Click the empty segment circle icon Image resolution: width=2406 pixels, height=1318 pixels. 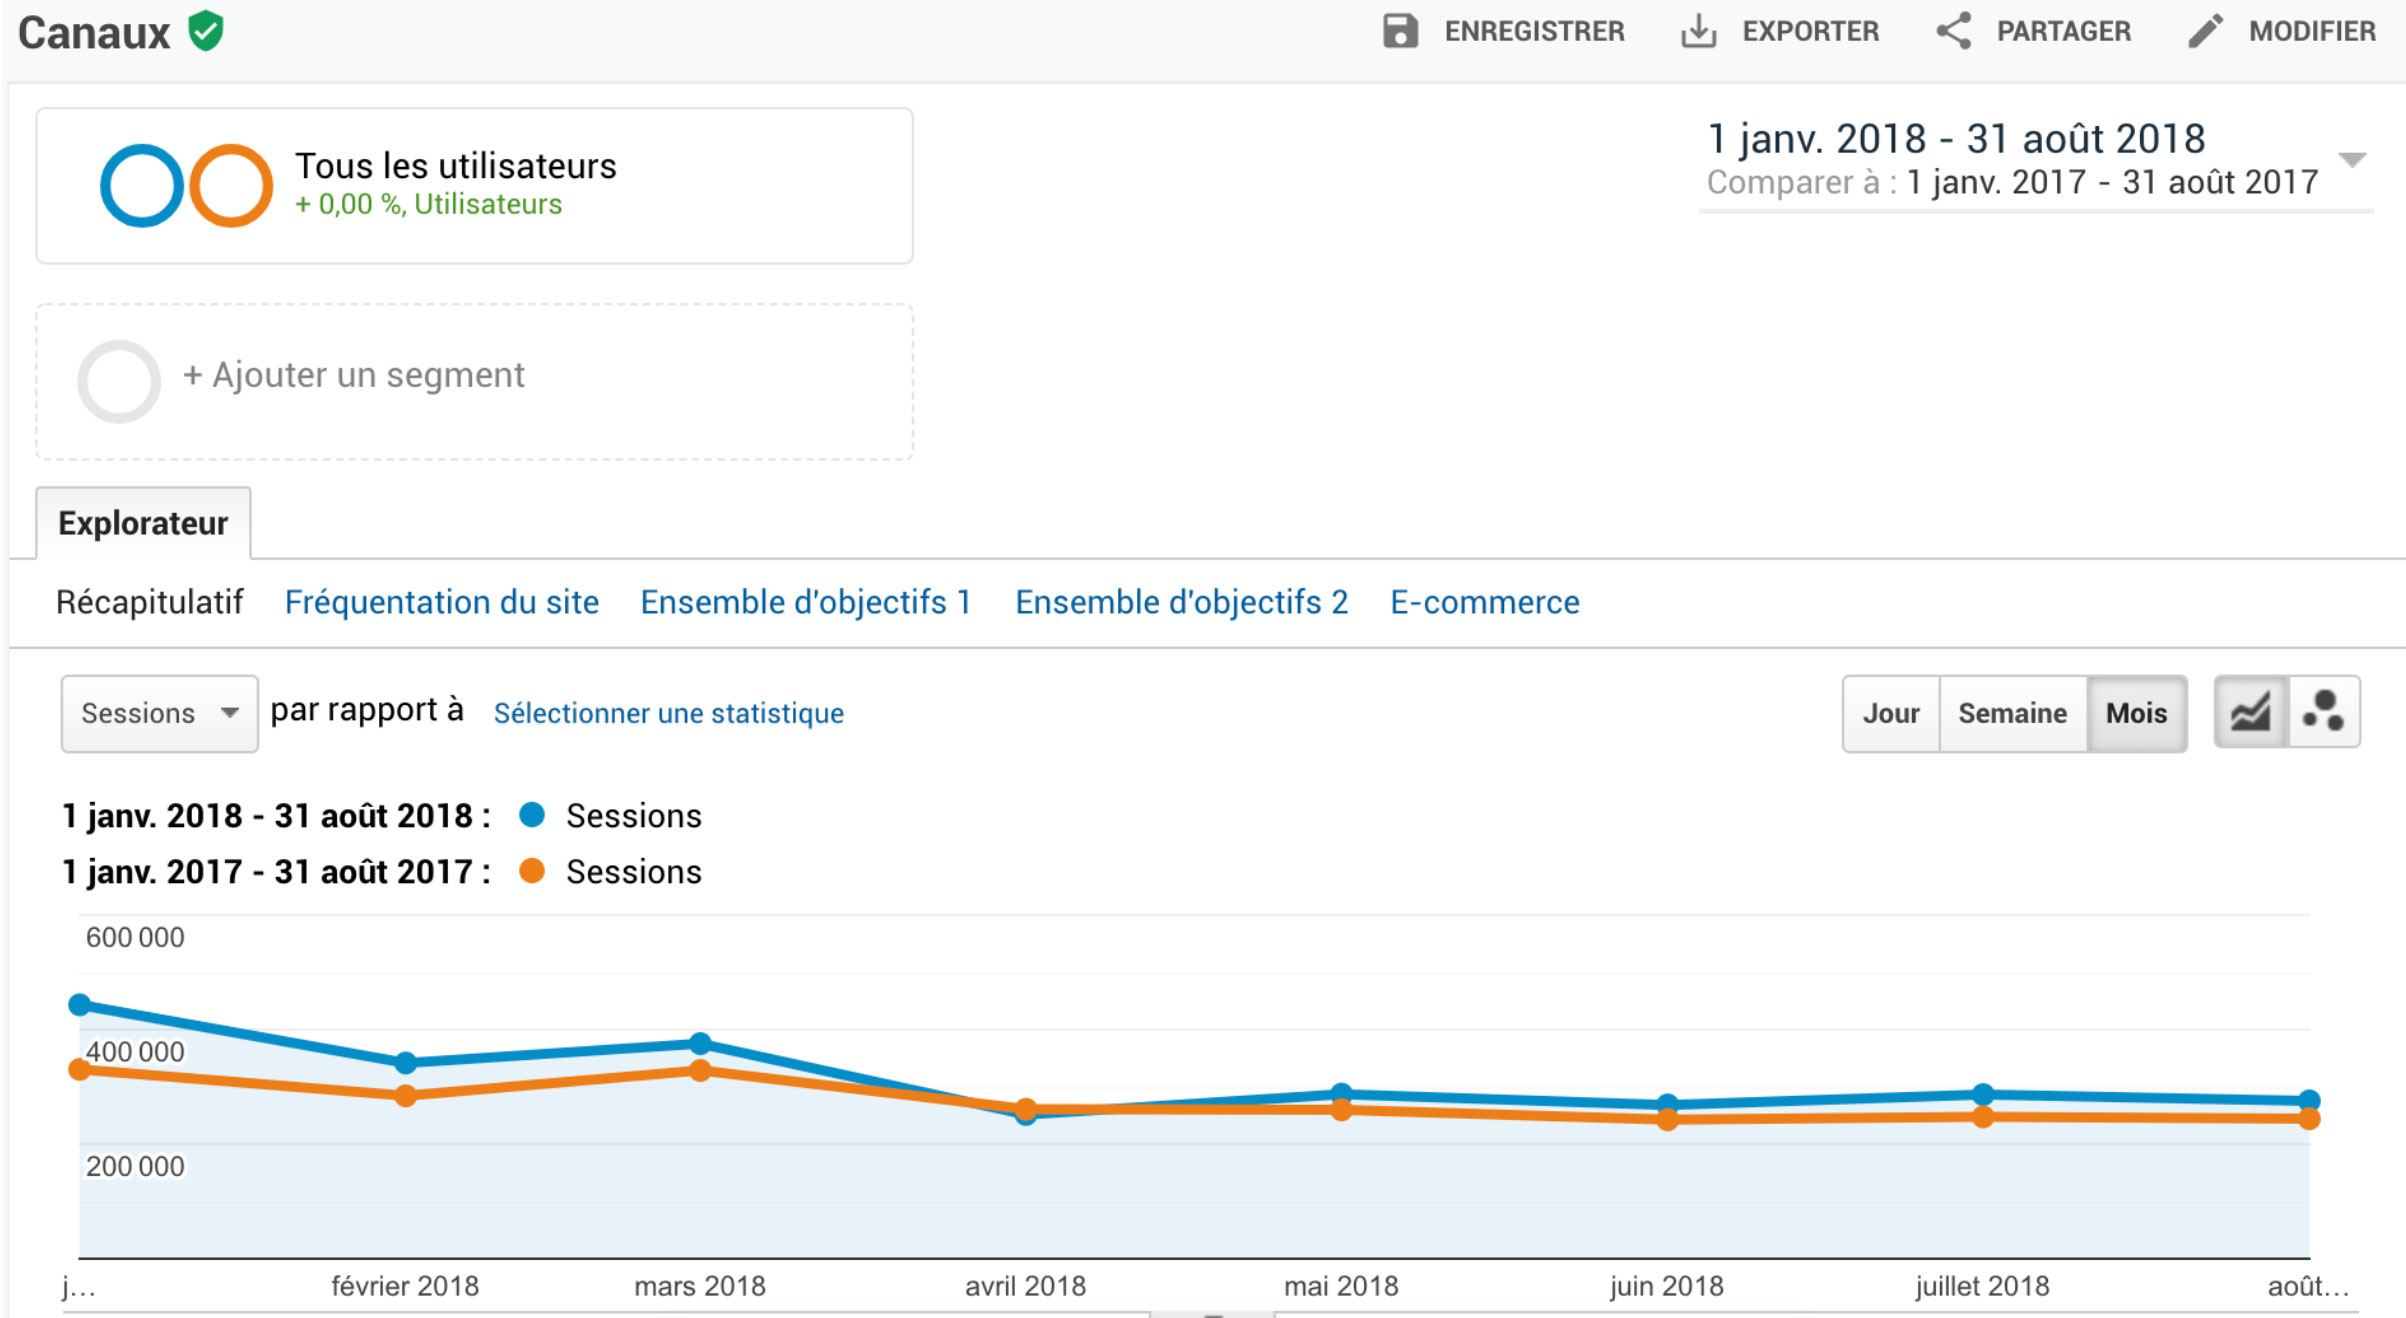coord(119,381)
